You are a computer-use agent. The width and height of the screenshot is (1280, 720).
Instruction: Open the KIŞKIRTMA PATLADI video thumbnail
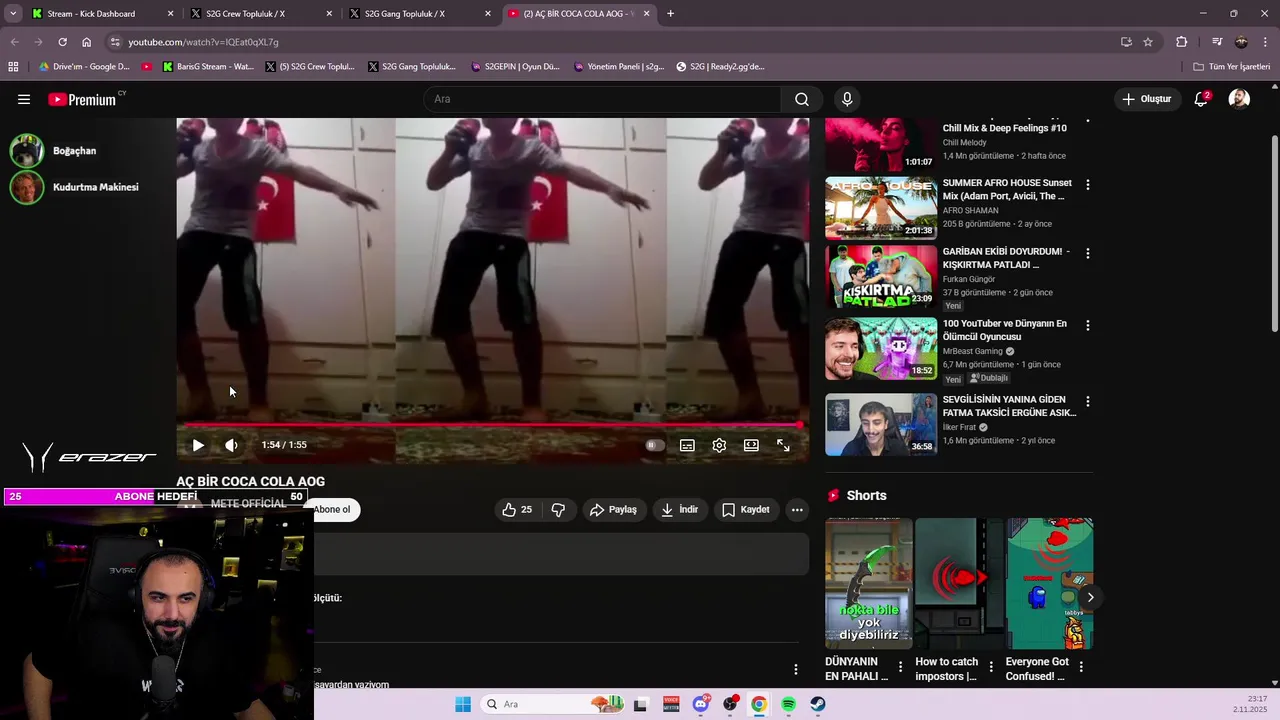(881, 276)
